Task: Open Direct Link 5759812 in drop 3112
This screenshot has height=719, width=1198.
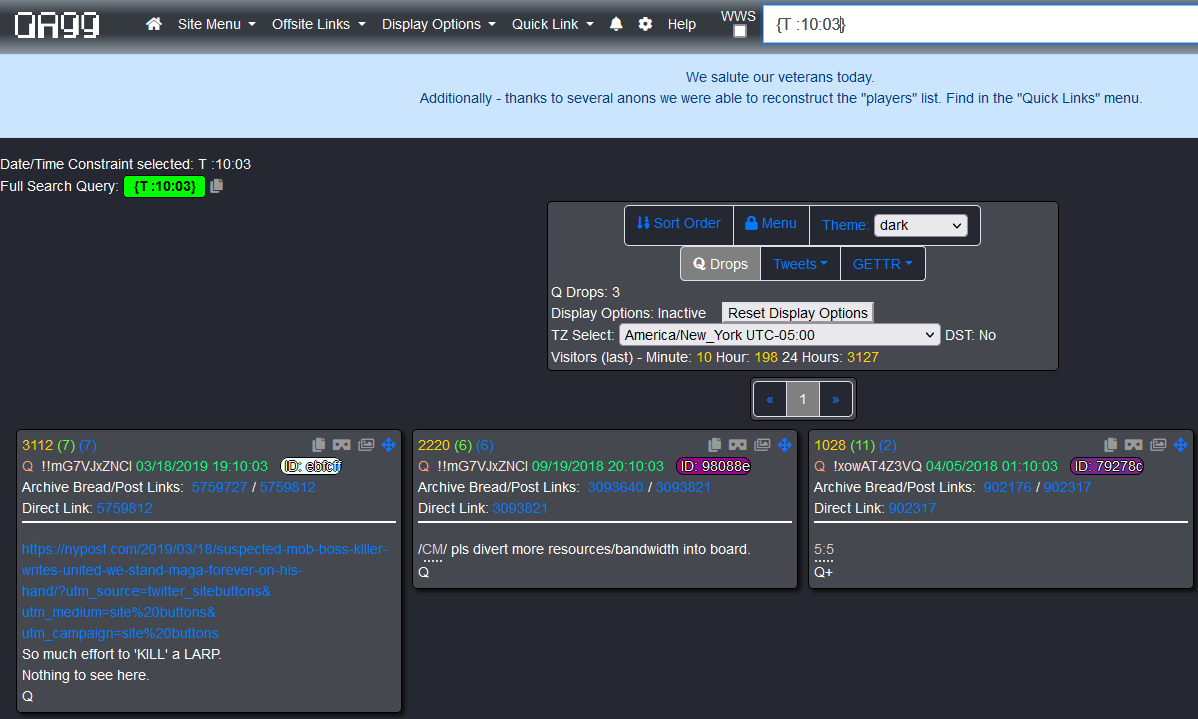Action: click(x=125, y=508)
